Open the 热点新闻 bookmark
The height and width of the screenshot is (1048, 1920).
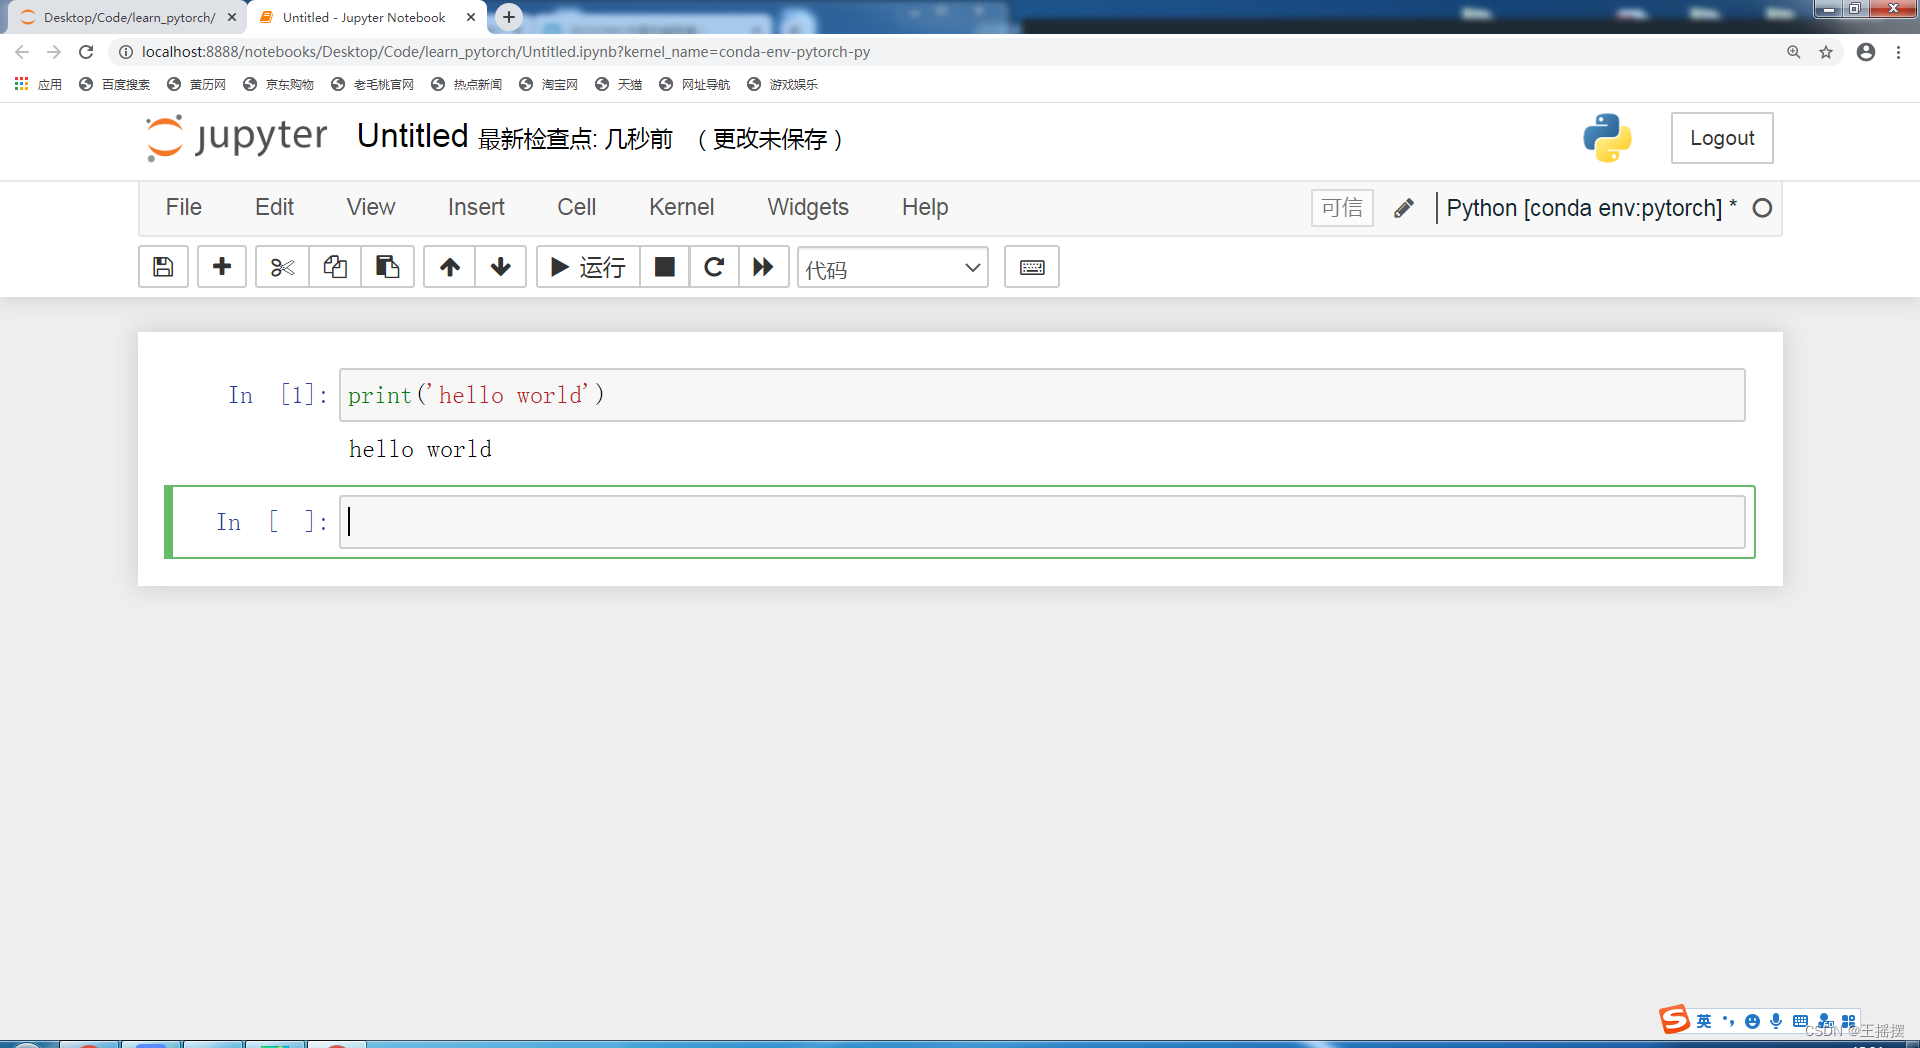(x=467, y=84)
